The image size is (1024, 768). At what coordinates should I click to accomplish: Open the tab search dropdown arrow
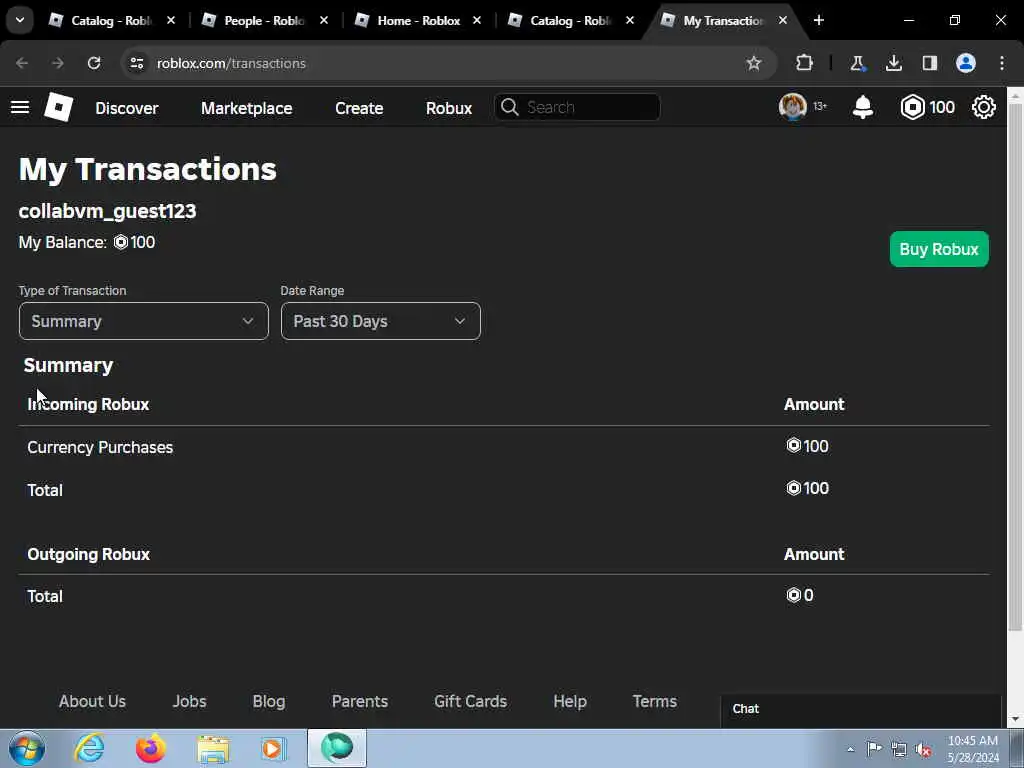tap(20, 20)
